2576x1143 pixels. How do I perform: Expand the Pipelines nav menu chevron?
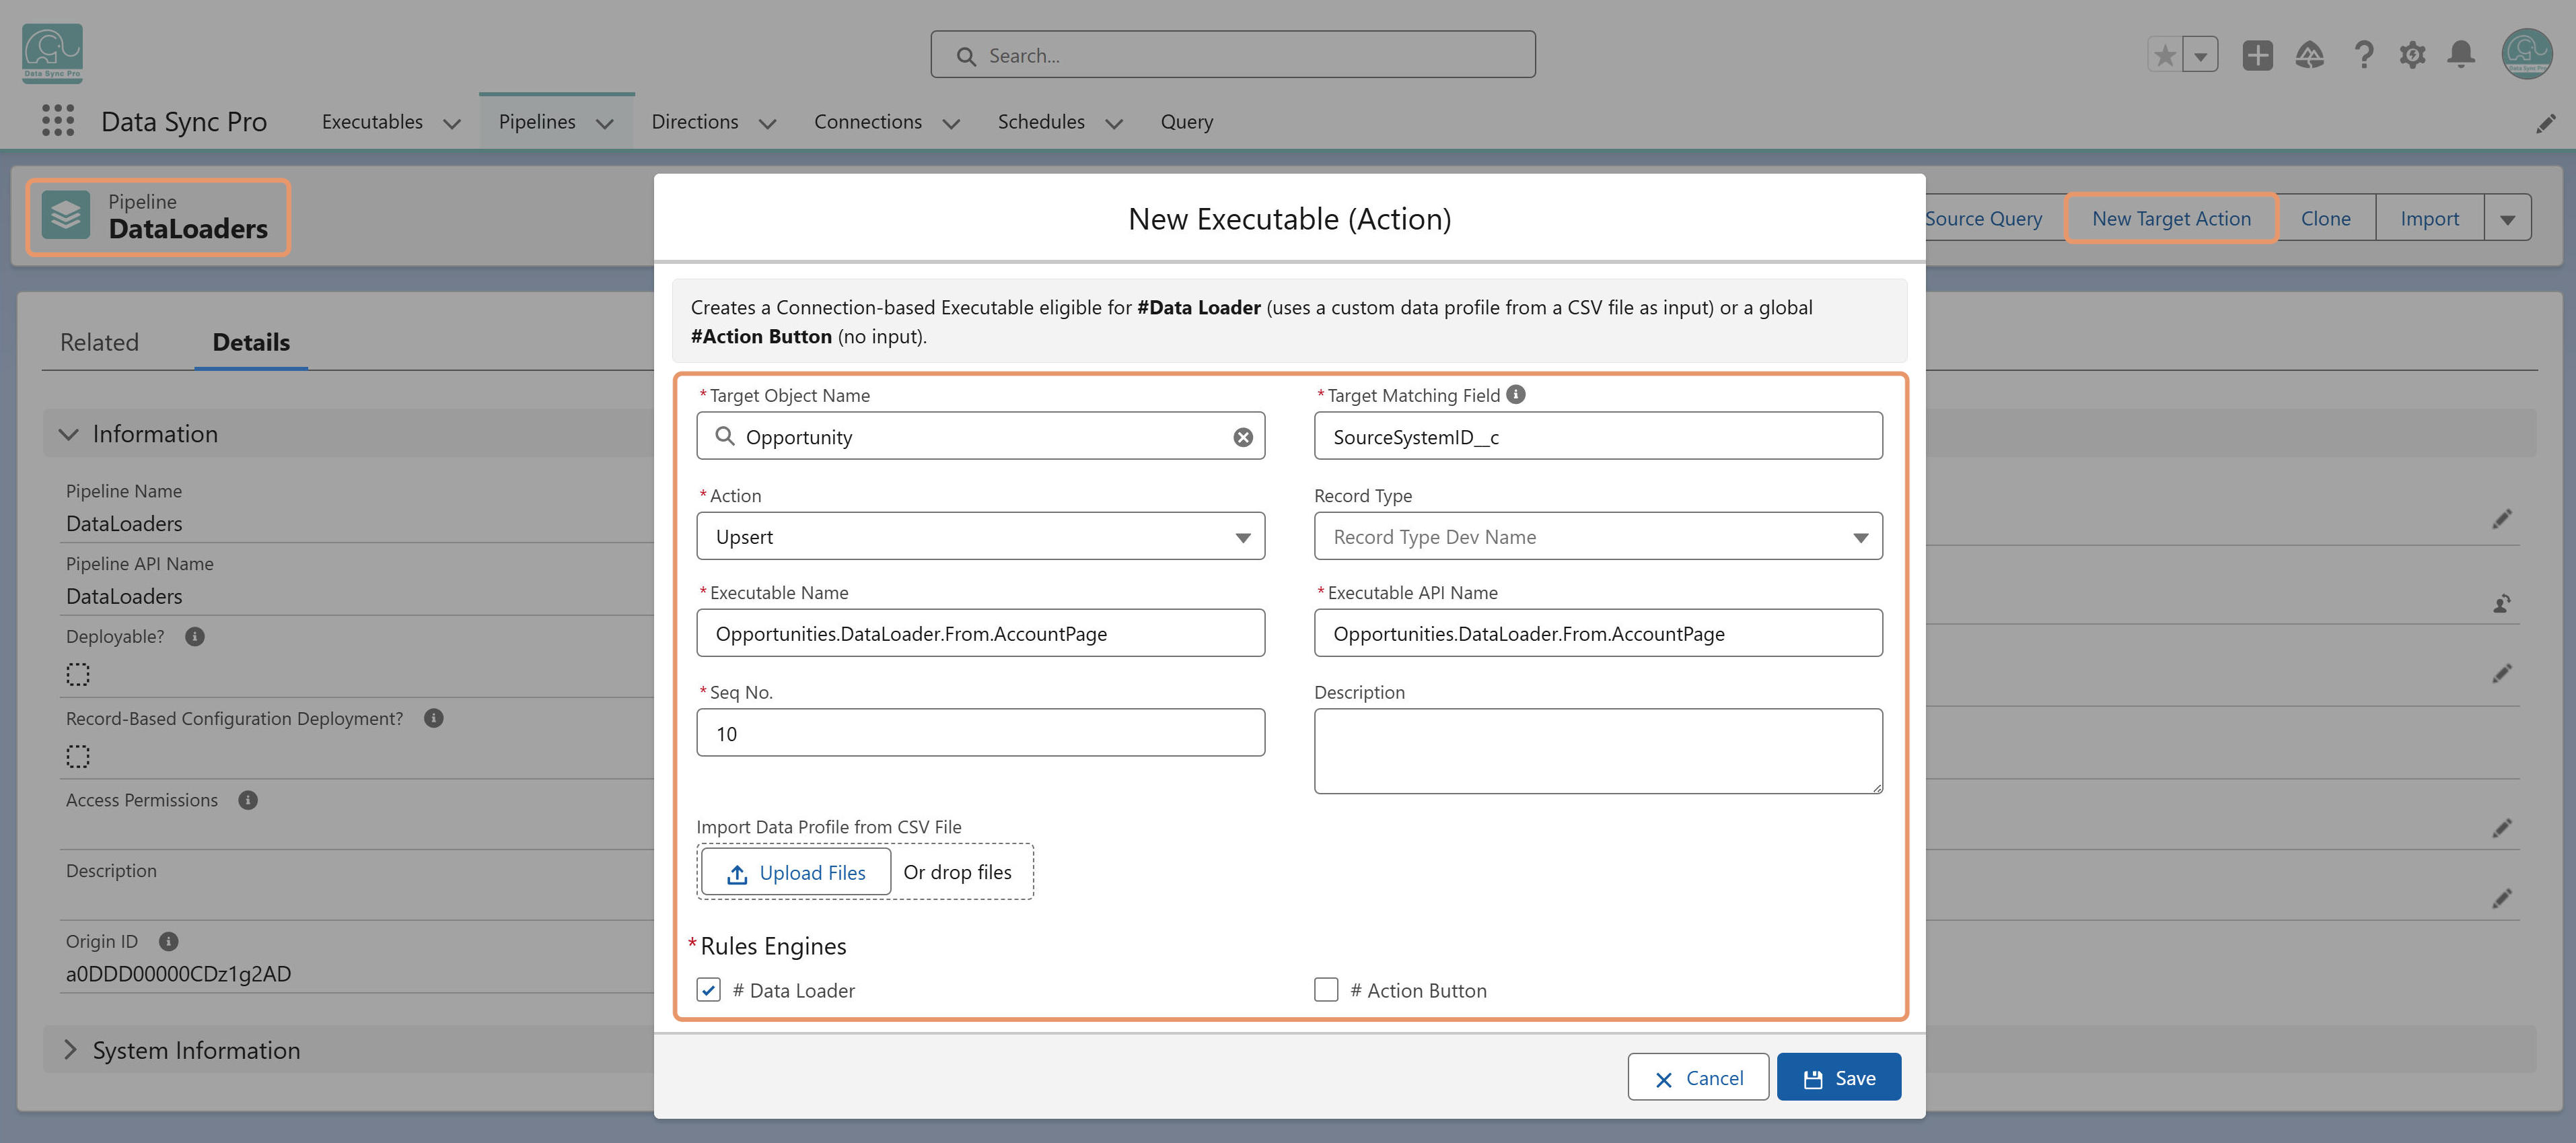click(605, 123)
